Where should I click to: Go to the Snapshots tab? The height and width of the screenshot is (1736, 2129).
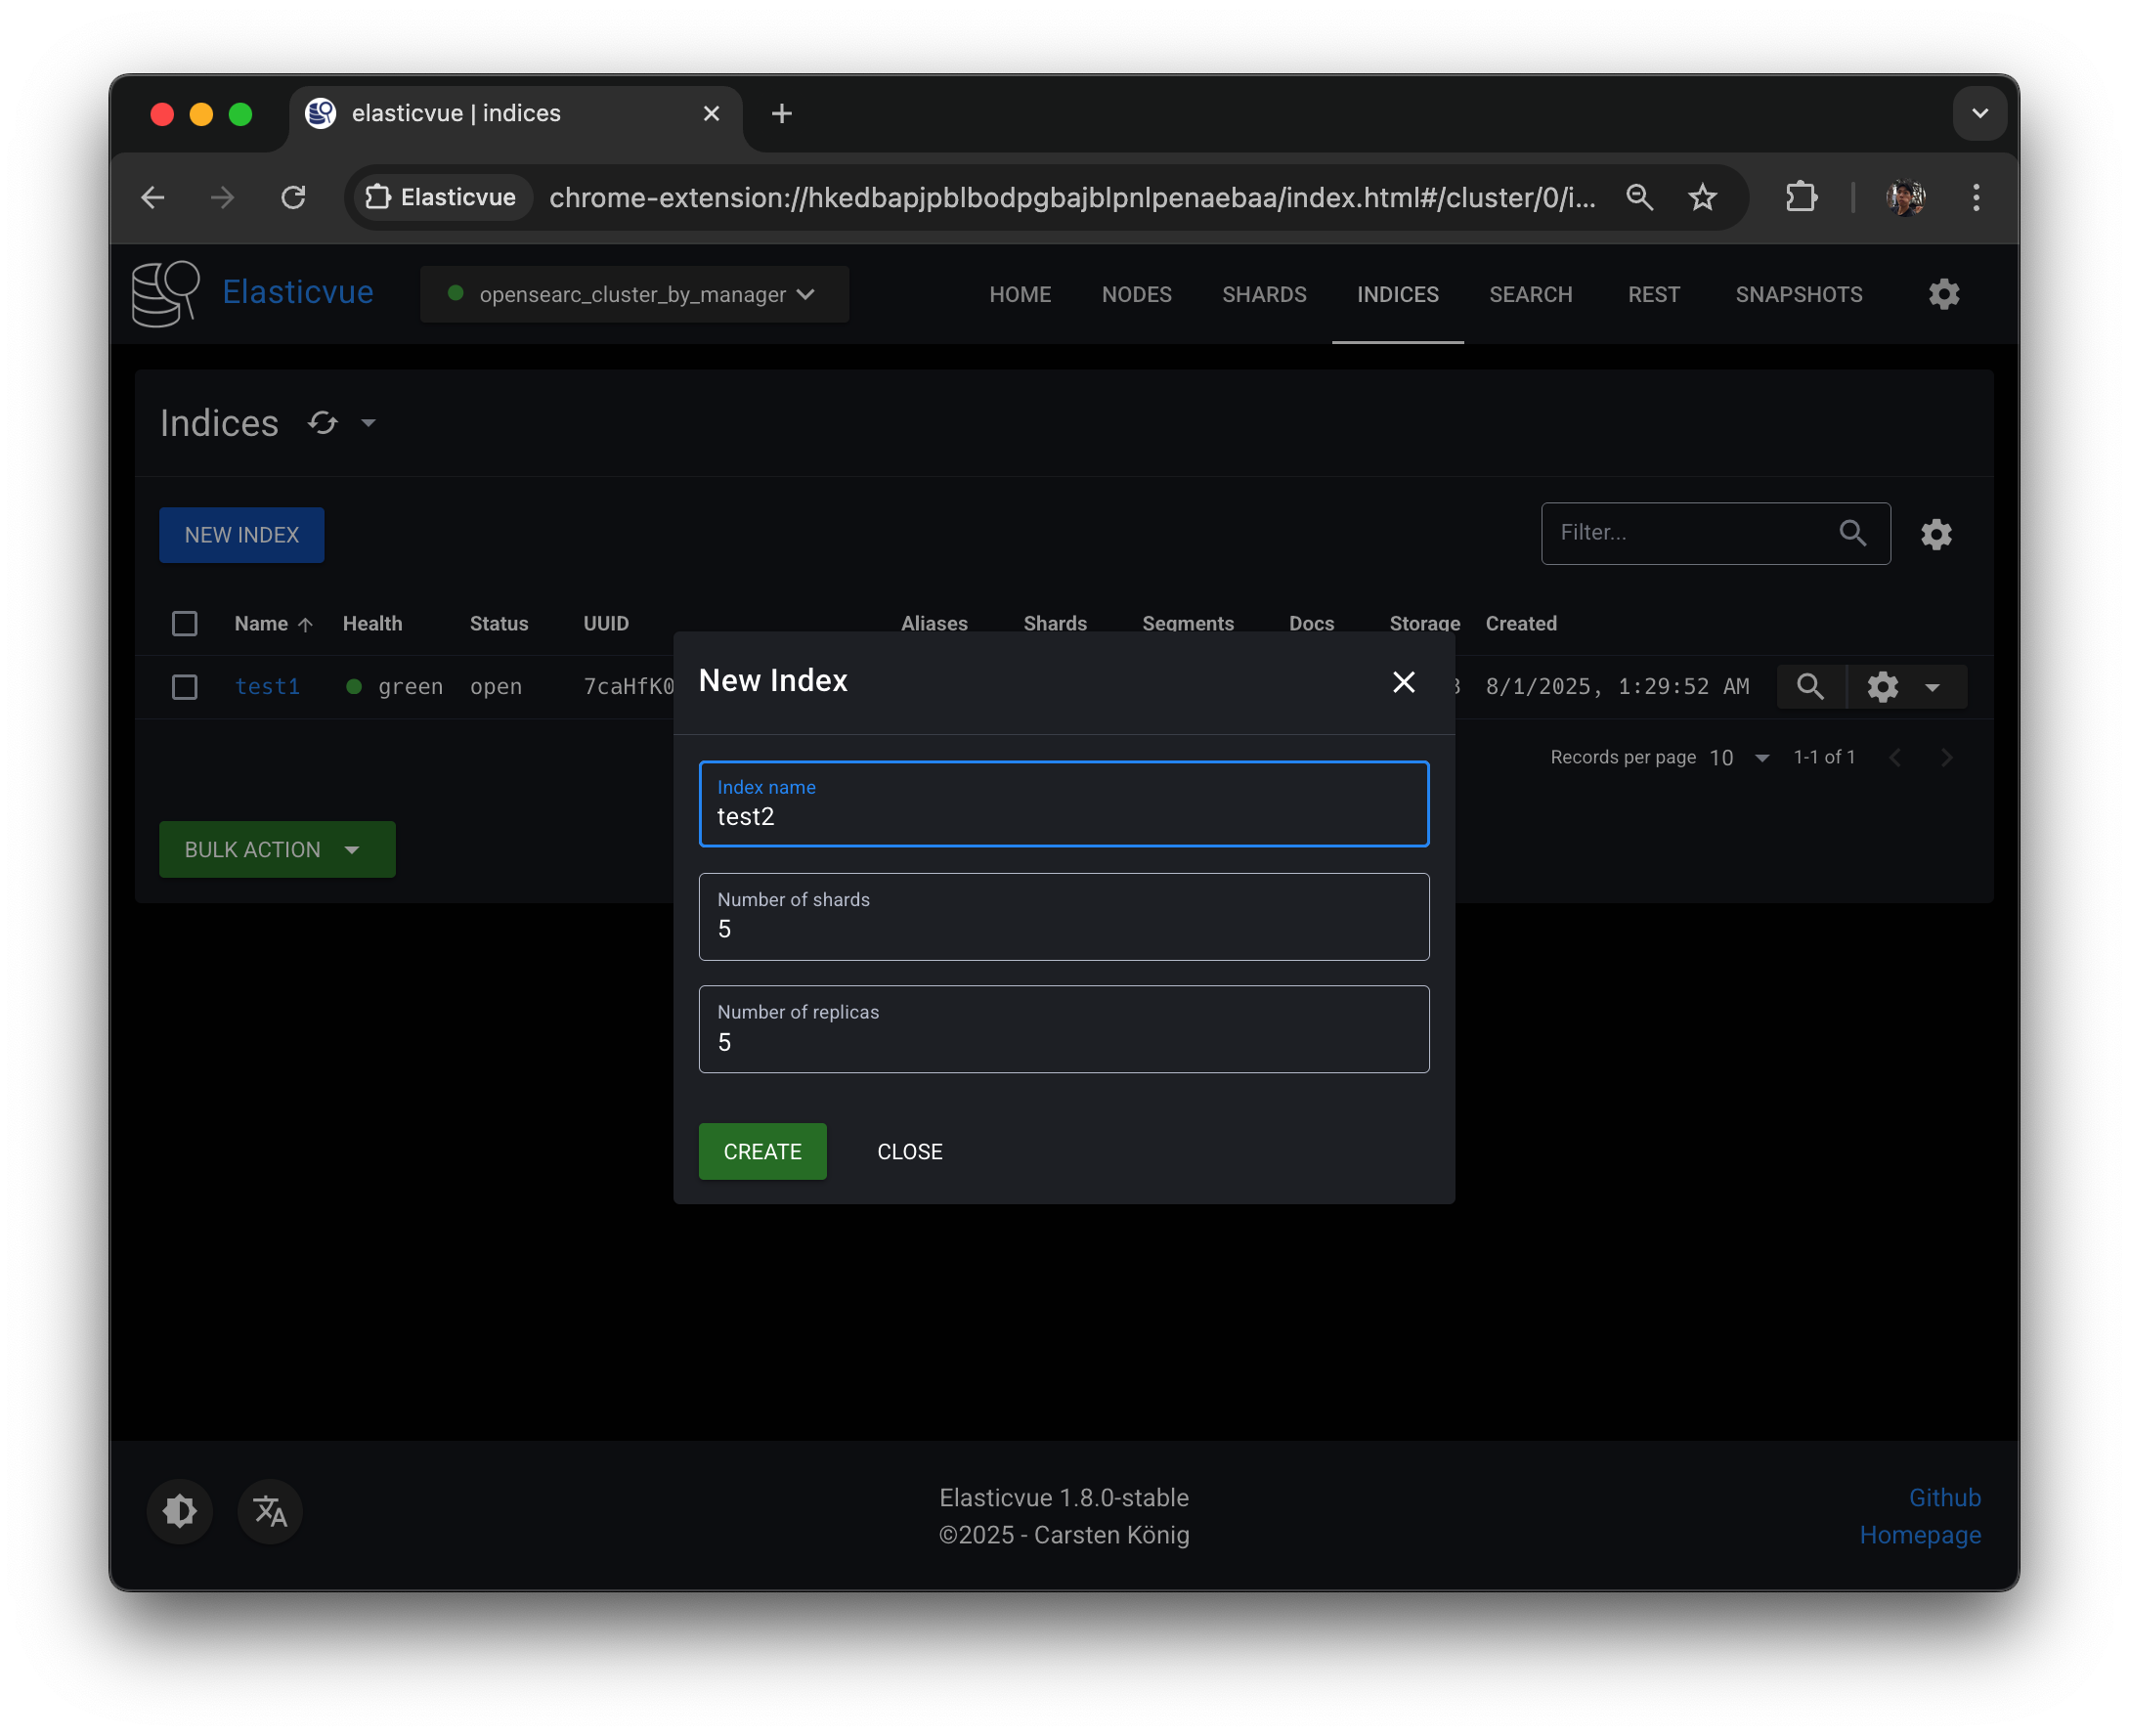(1798, 294)
